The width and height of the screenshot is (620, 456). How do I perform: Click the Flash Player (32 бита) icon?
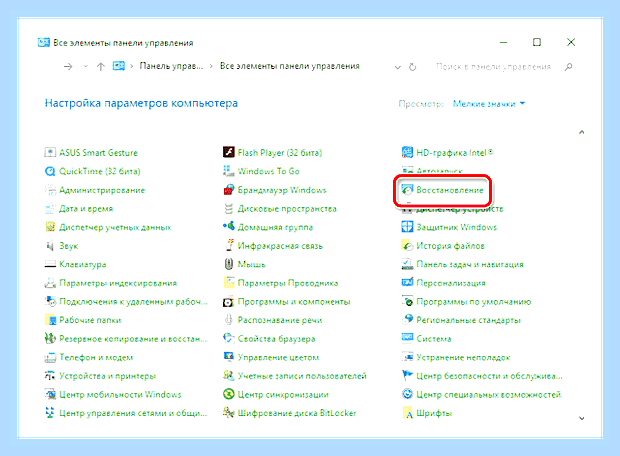coord(229,152)
